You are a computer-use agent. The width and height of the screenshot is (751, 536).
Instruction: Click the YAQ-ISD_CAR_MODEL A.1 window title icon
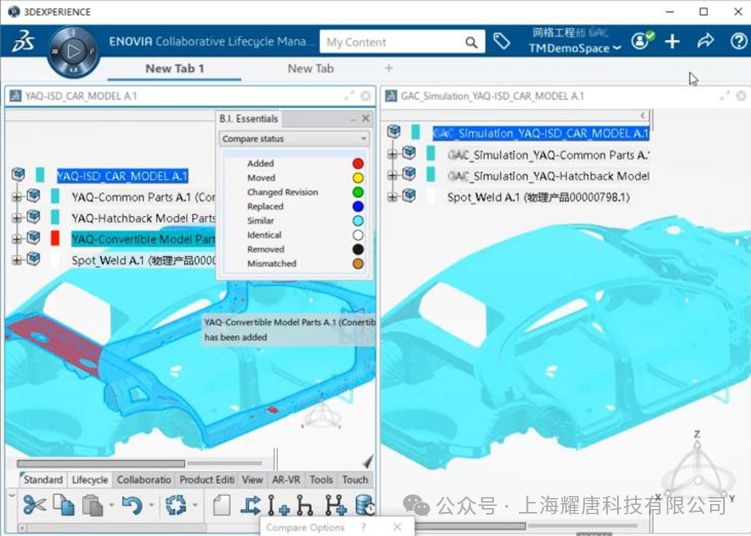click(15, 96)
